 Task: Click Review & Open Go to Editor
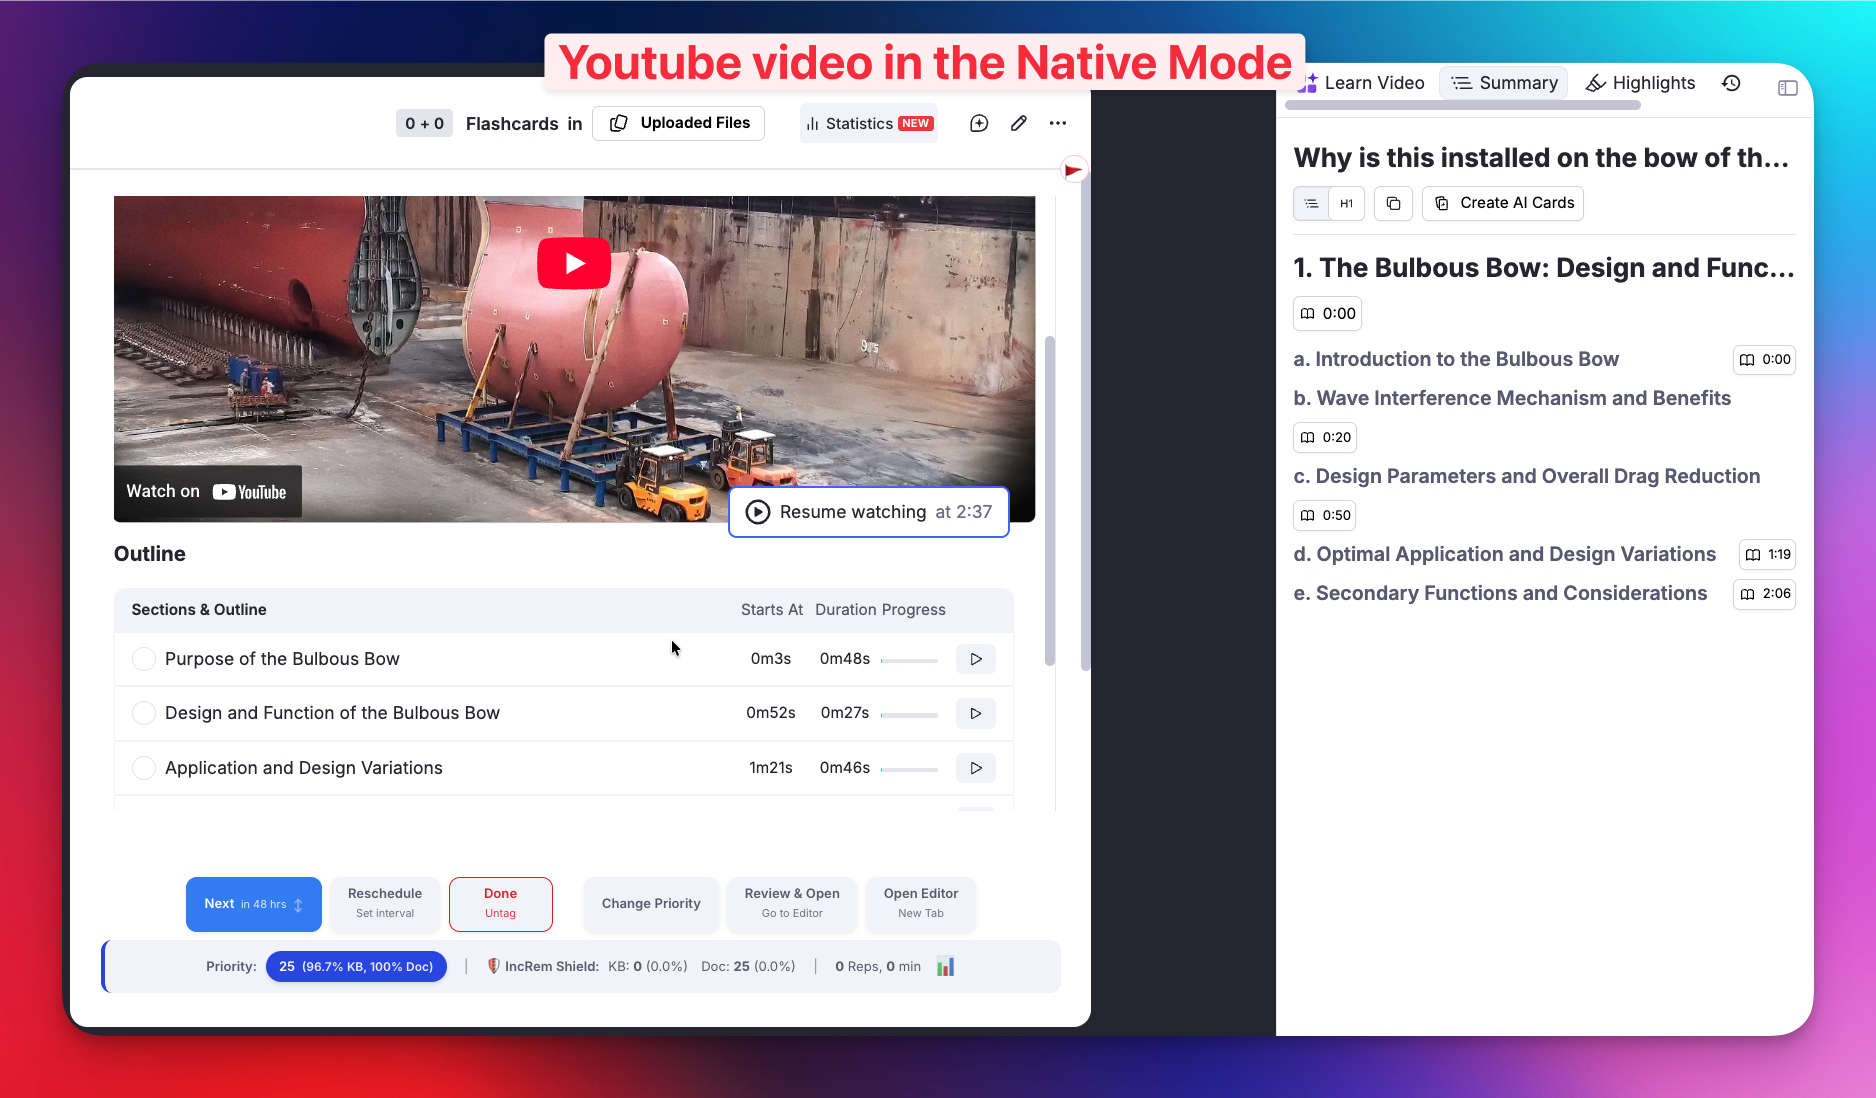pyautogui.click(x=792, y=904)
